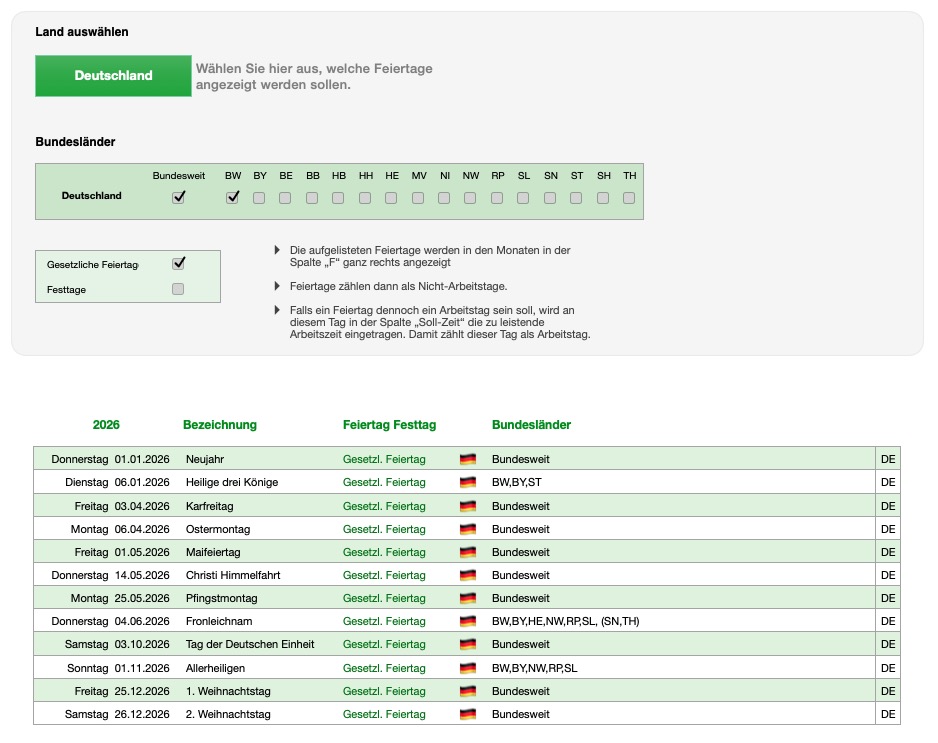Disable the Gesetzliche Feiertage checkbox
Viewport: 938px width, 743px height.
[x=179, y=264]
